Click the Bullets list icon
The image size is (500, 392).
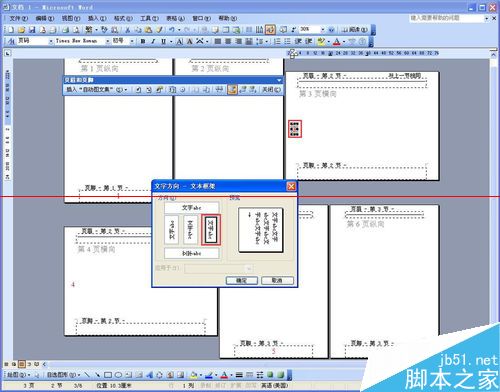point(287,41)
